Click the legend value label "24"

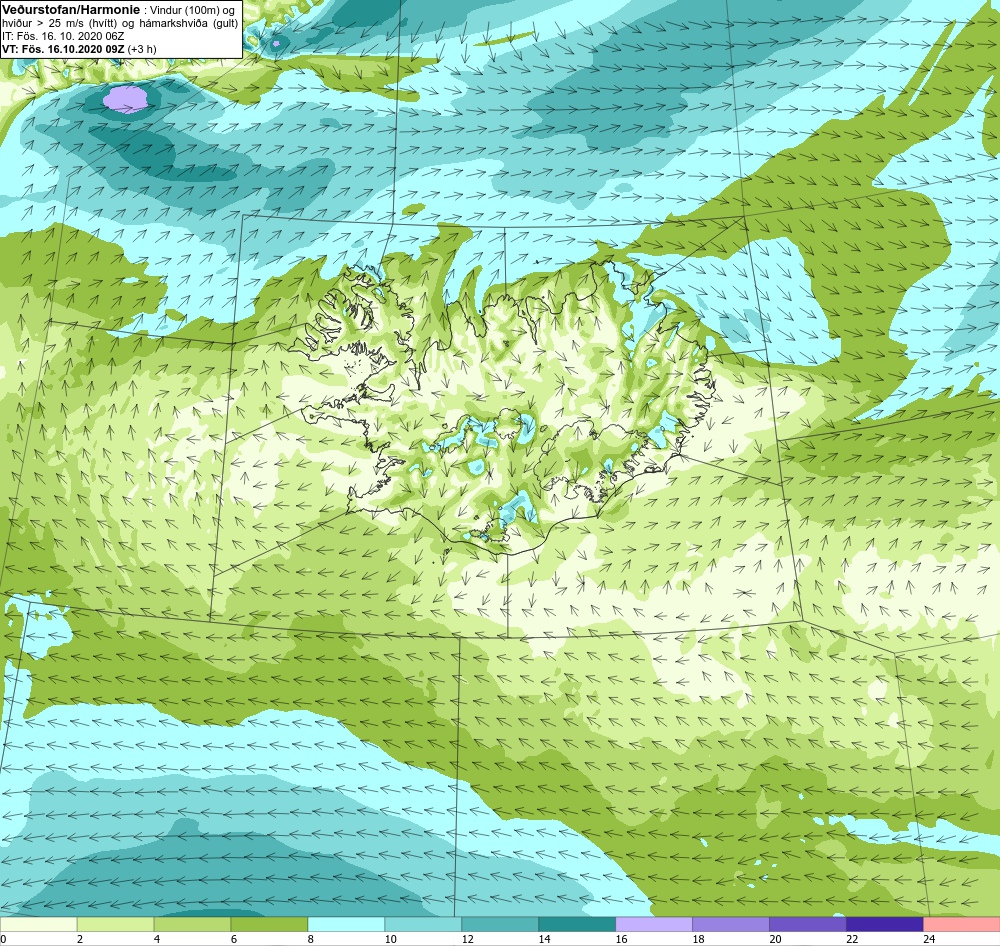929,939
